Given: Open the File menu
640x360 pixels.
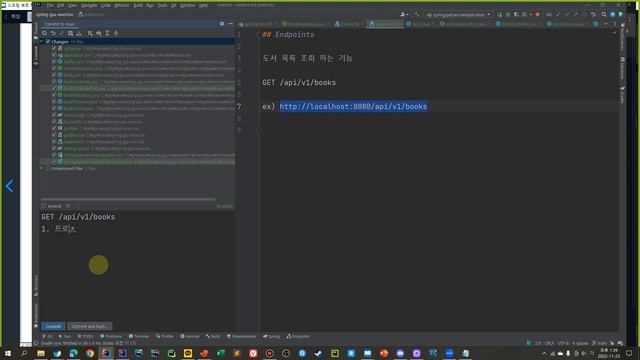Looking at the screenshot, I should coord(50,5).
